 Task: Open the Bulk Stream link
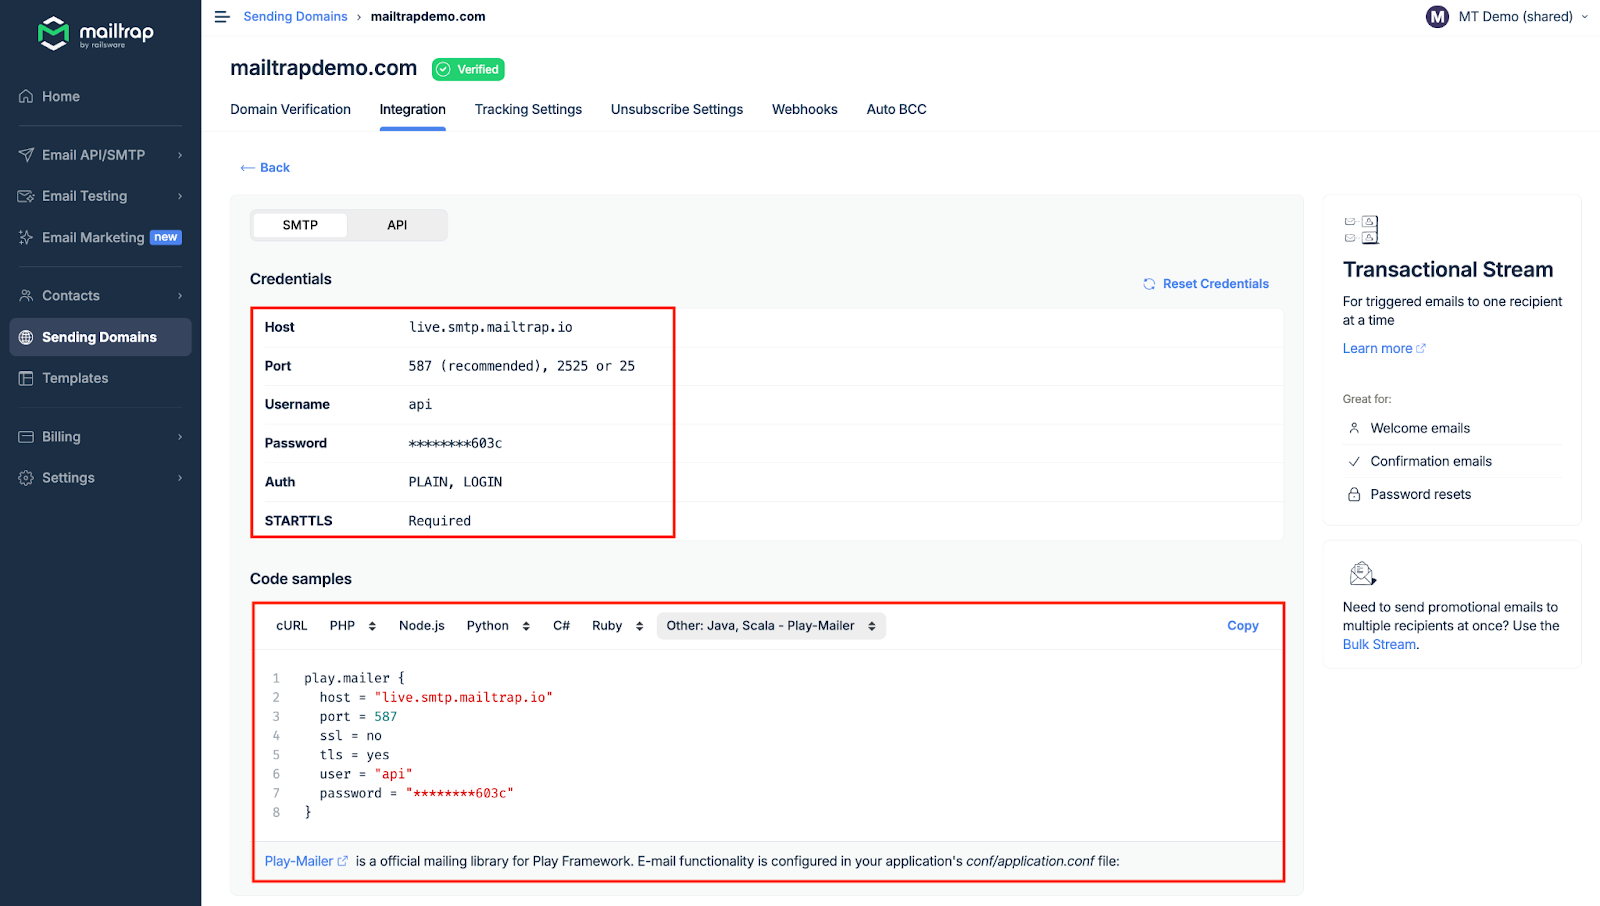pos(1378,645)
